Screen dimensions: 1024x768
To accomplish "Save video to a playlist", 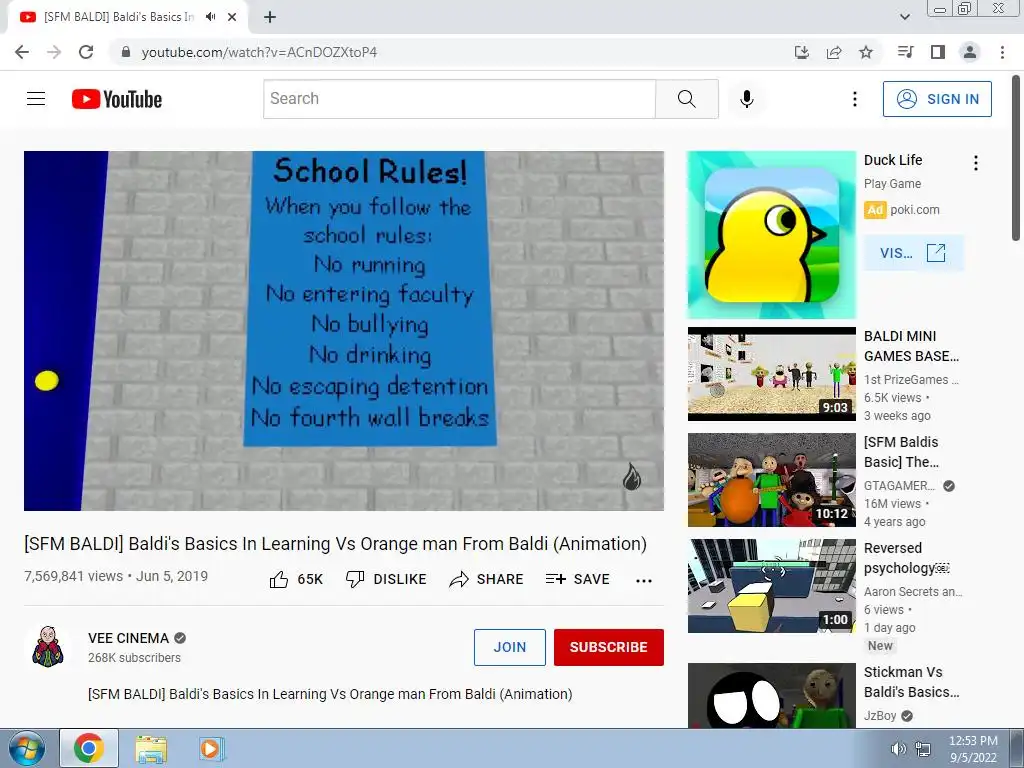I will pos(578,579).
